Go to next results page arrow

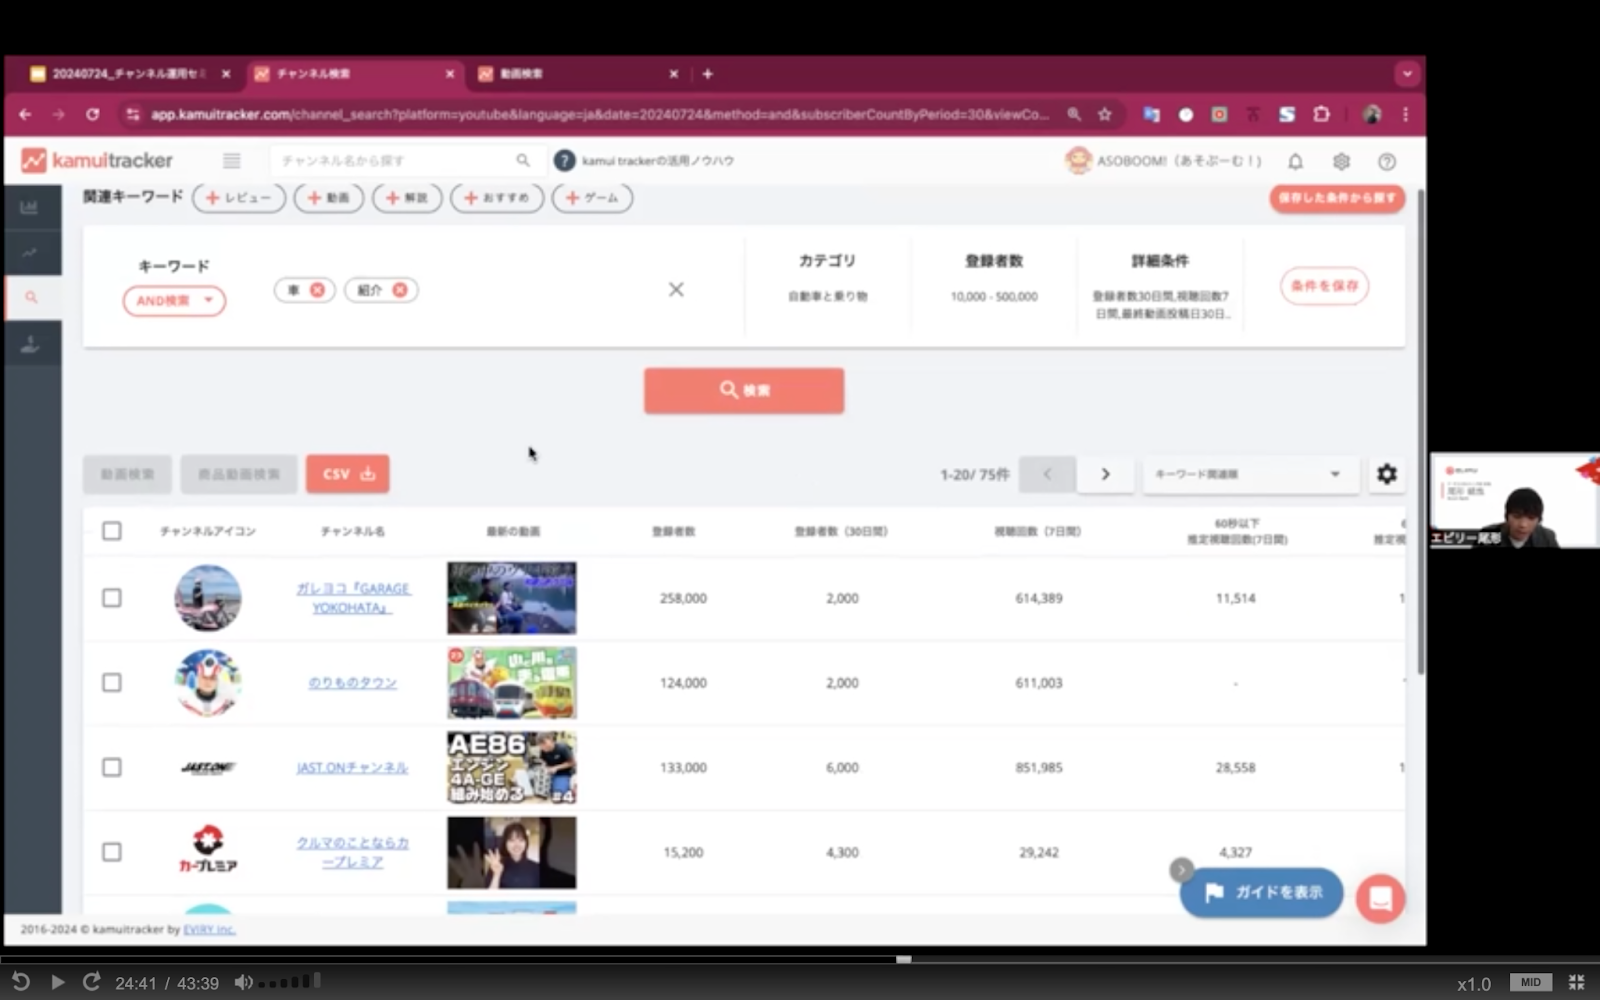point(1105,474)
